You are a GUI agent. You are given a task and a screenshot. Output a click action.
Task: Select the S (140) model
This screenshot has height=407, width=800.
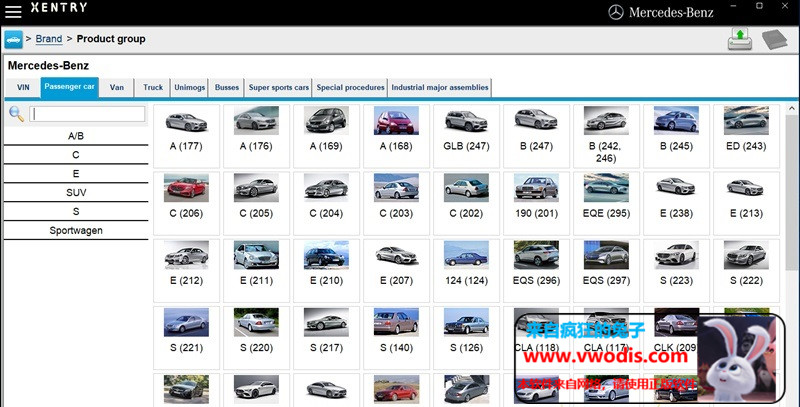click(x=396, y=338)
